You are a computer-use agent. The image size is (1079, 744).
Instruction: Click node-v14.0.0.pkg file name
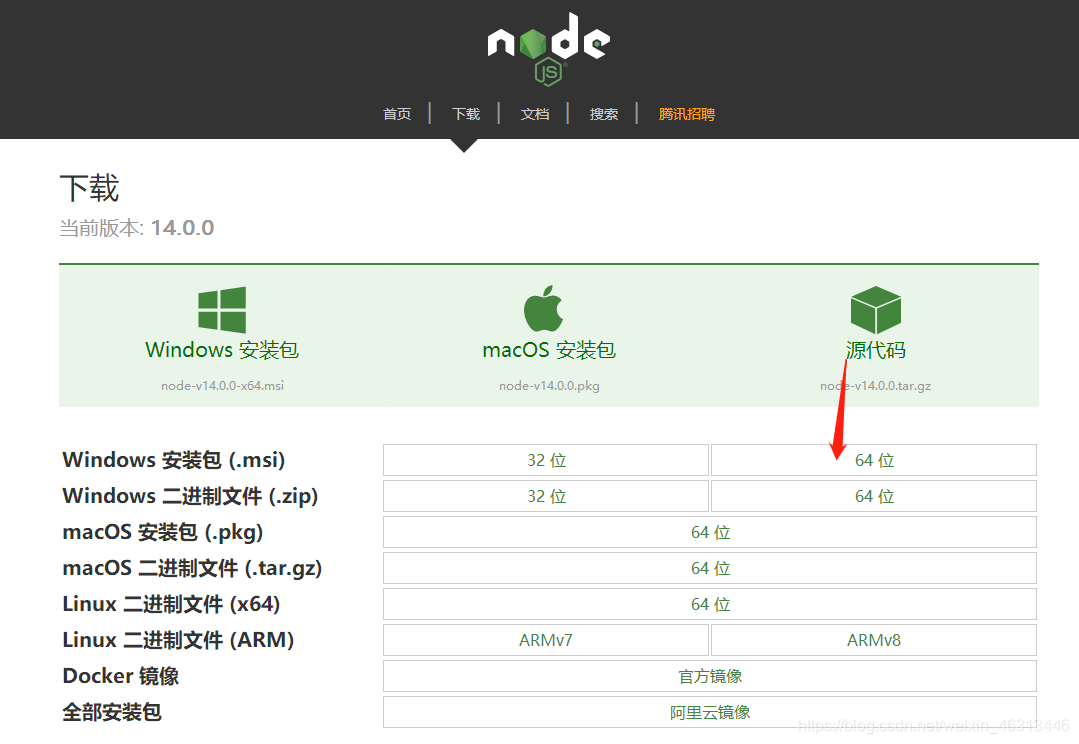click(x=549, y=385)
